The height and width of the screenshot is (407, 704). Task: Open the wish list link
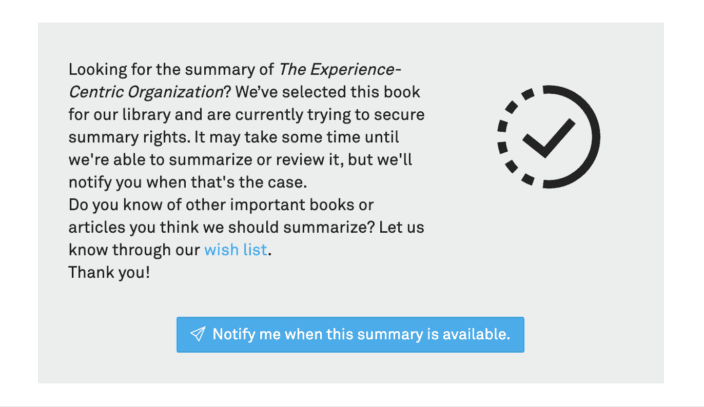236,249
